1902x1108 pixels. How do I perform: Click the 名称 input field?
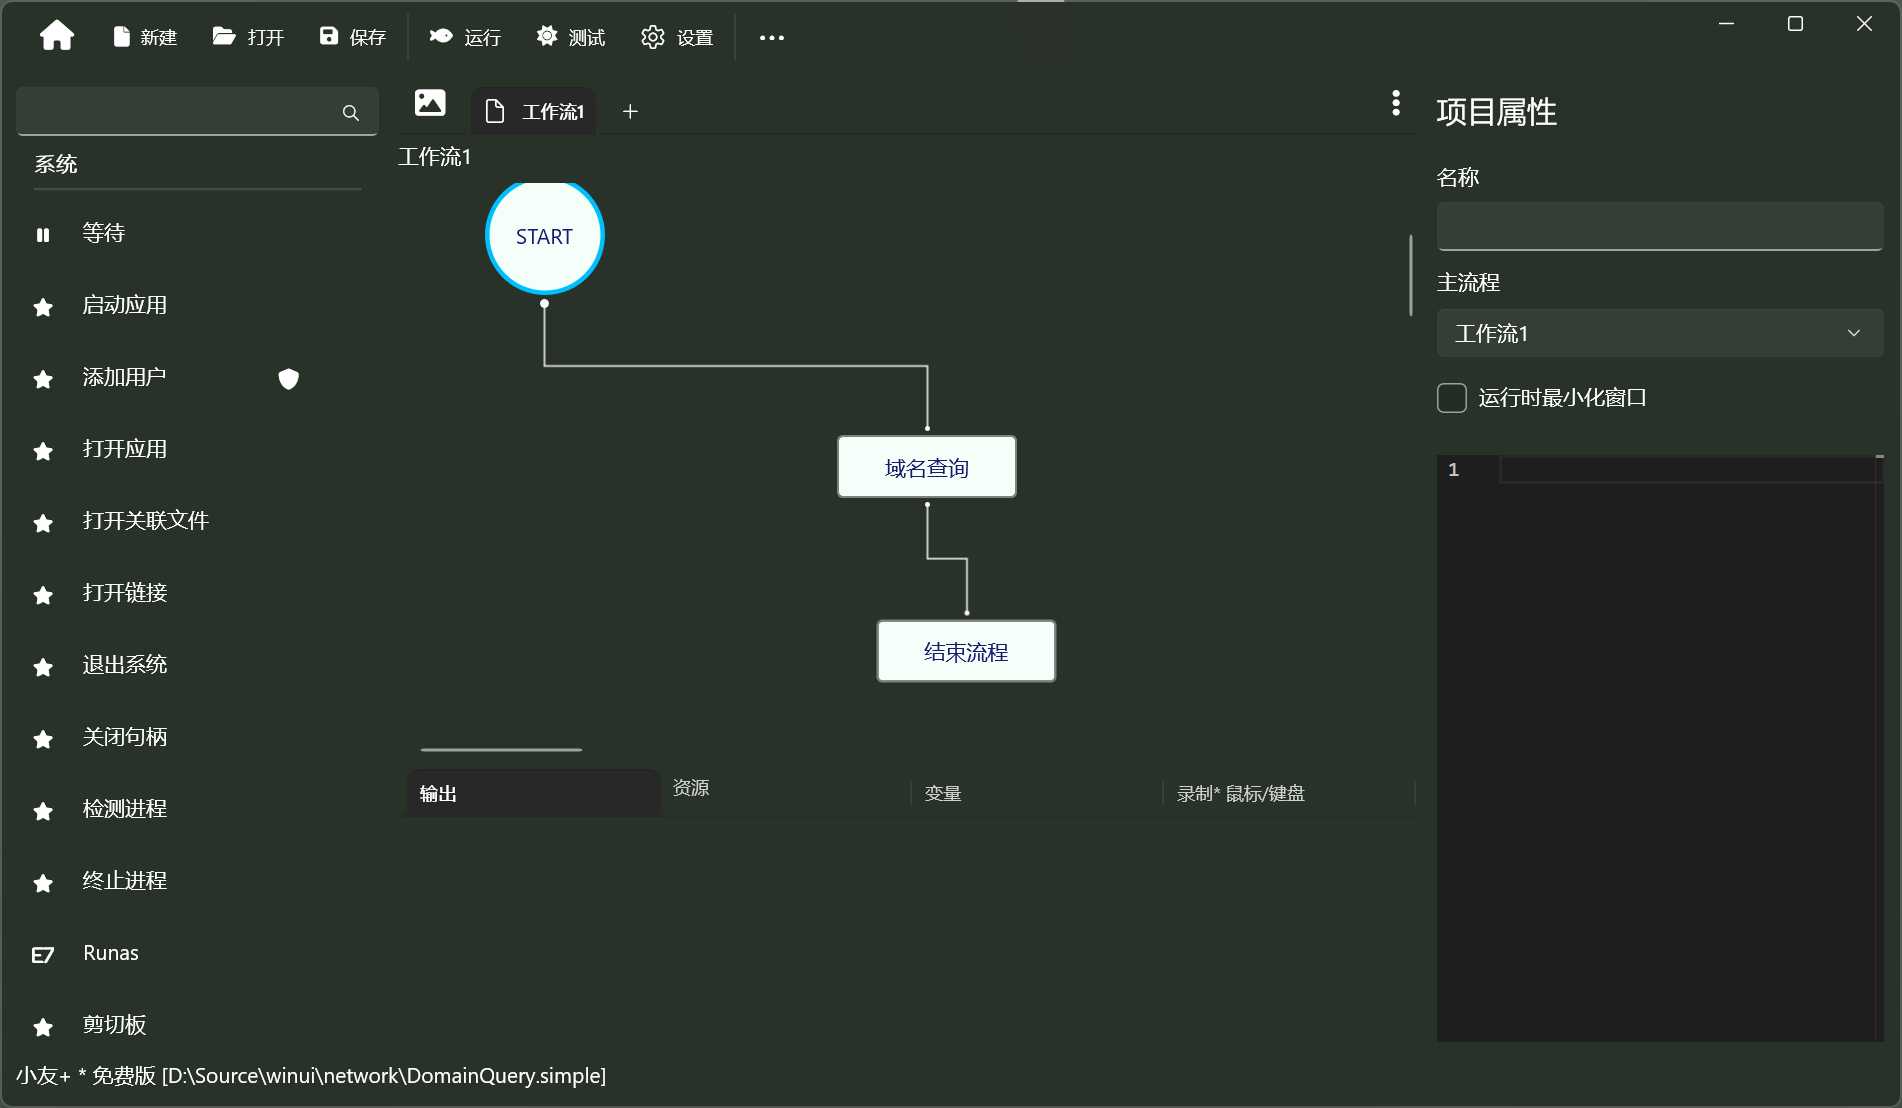[1658, 226]
